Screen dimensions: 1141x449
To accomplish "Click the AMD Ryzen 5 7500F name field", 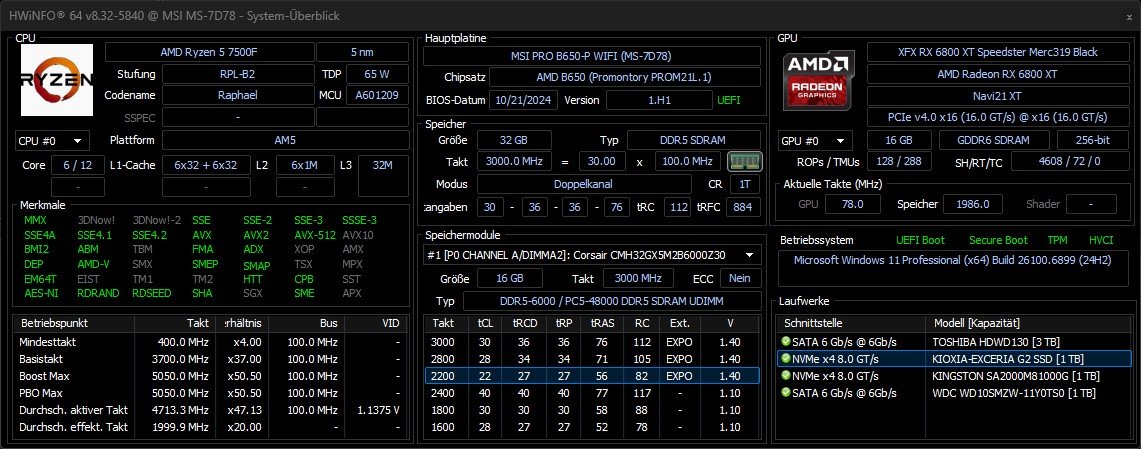I will point(210,52).
